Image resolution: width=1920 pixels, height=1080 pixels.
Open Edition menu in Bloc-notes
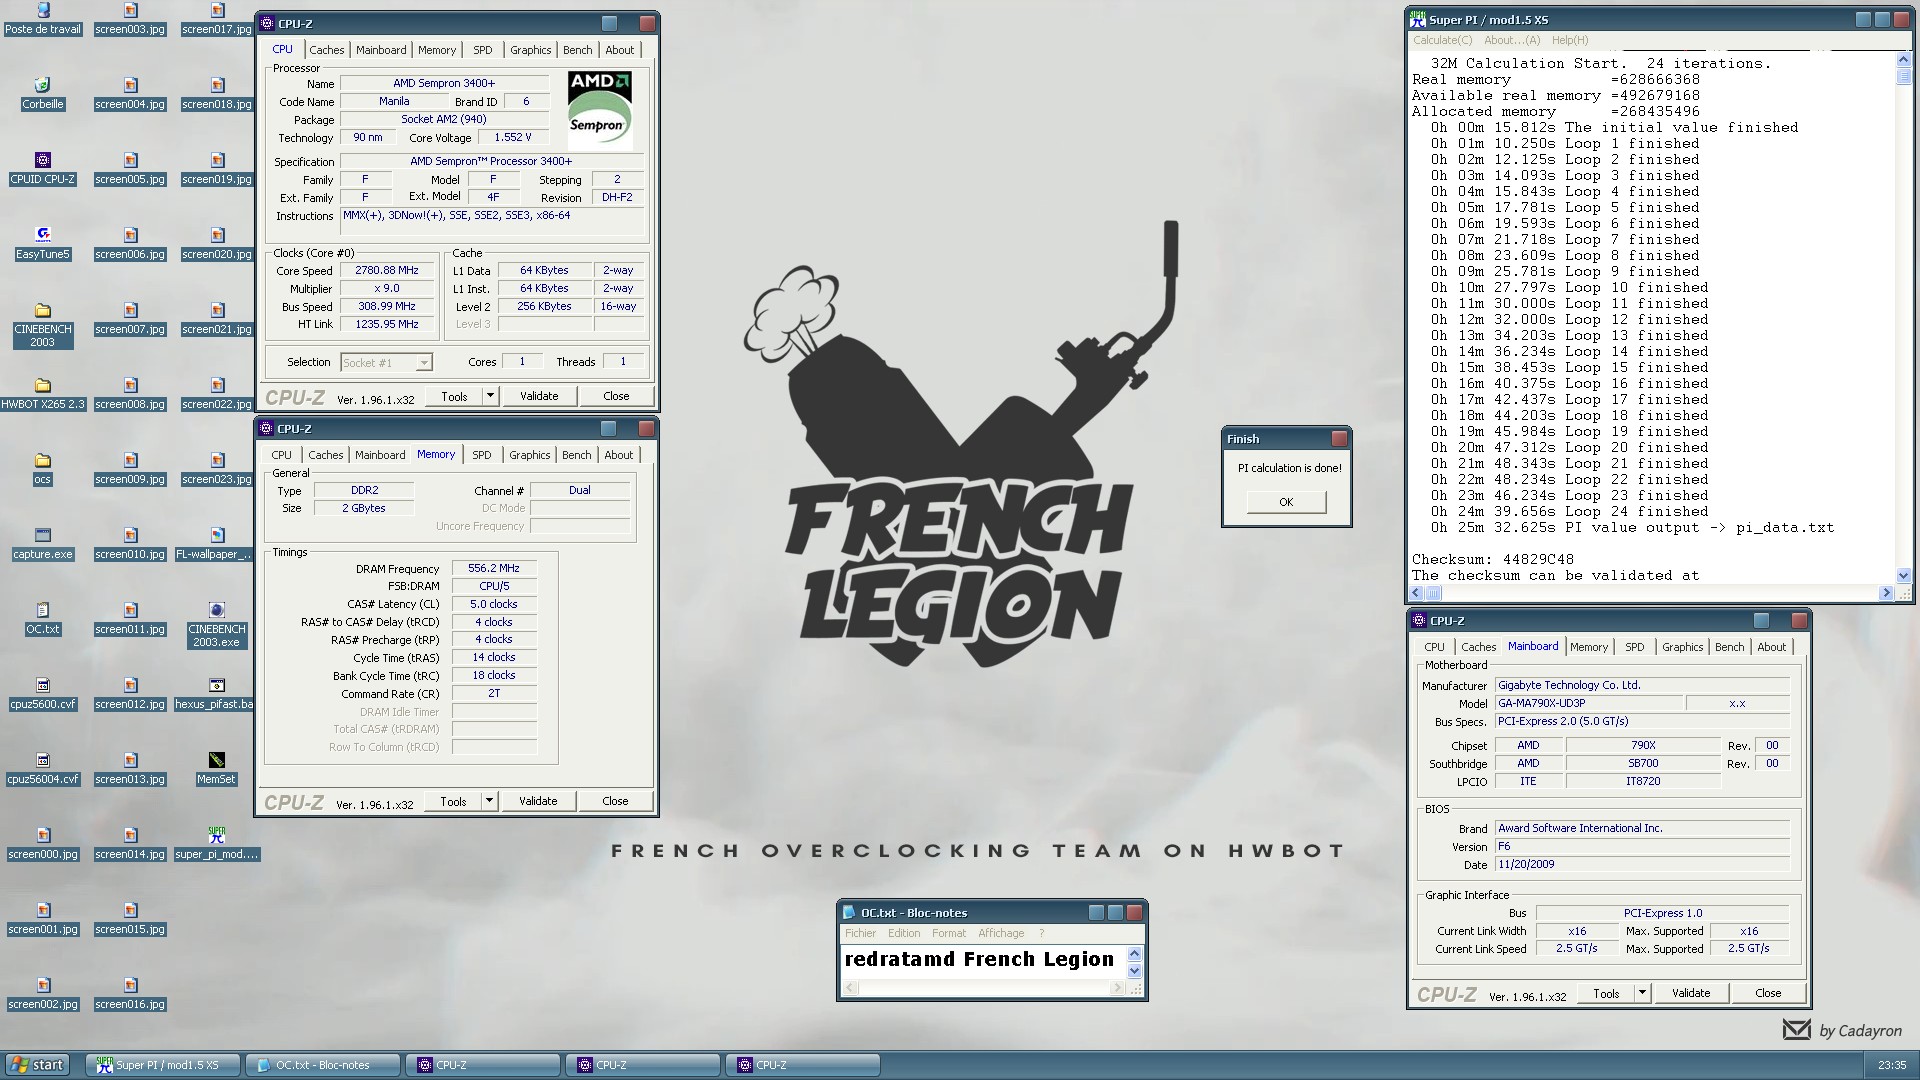(x=904, y=933)
